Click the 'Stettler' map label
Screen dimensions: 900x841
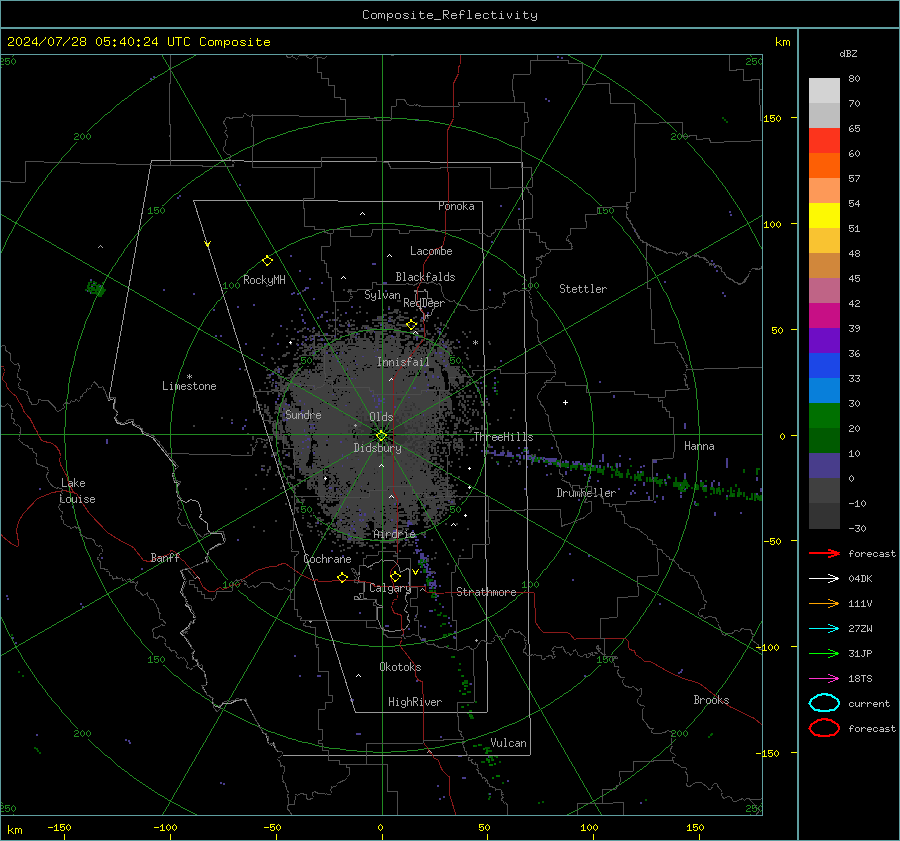tap(583, 289)
